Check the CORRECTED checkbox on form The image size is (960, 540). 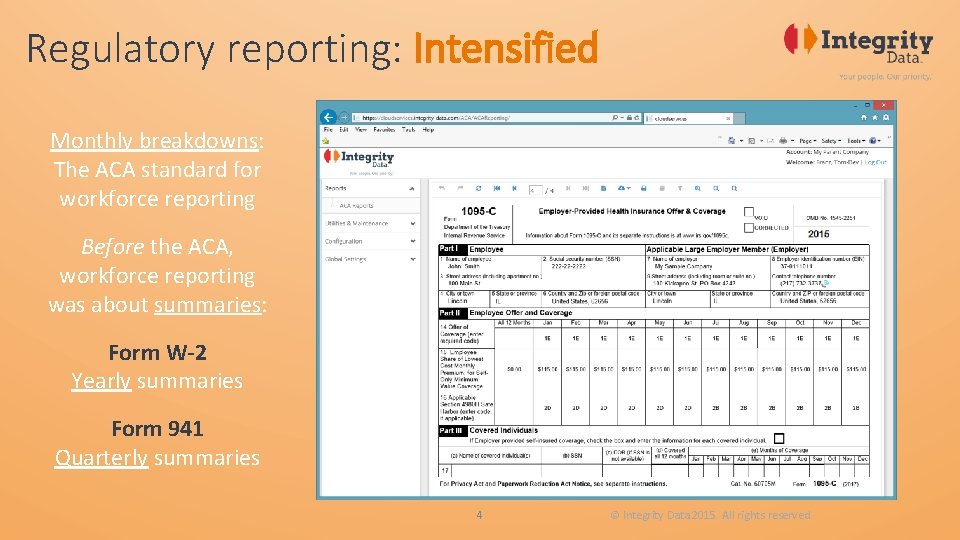point(748,228)
